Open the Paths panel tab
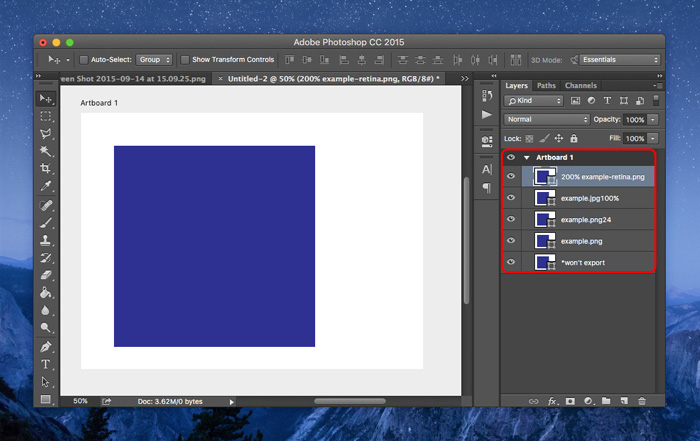Screen dimensions: 700x441 coord(546,86)
